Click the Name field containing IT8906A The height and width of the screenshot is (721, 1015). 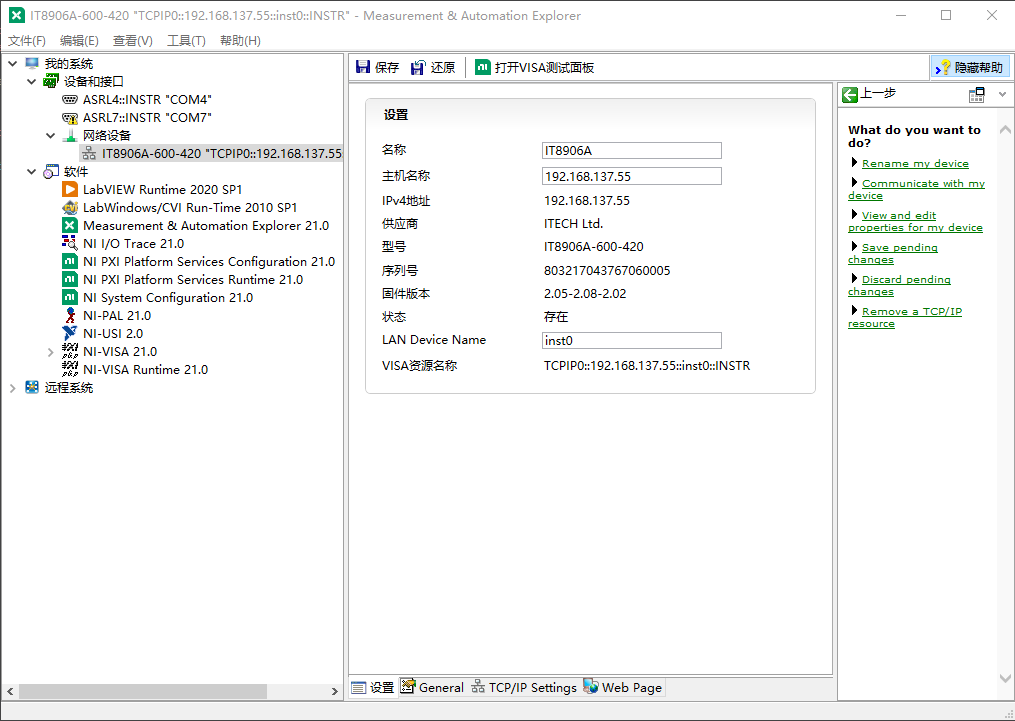point(632,151)
